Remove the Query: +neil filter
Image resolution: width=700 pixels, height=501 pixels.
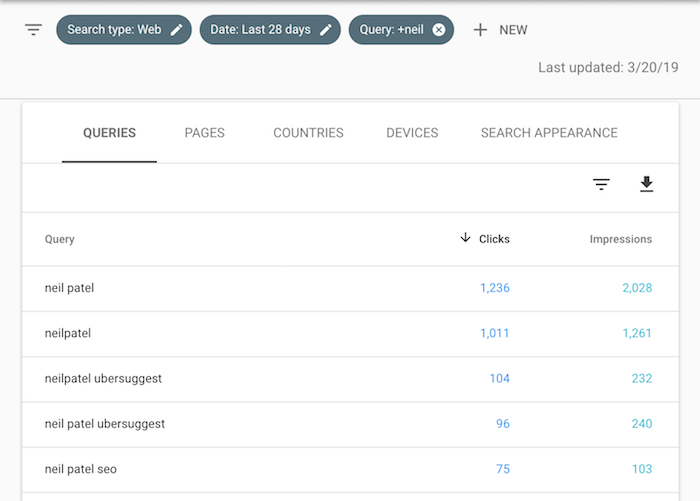[439, 30]
